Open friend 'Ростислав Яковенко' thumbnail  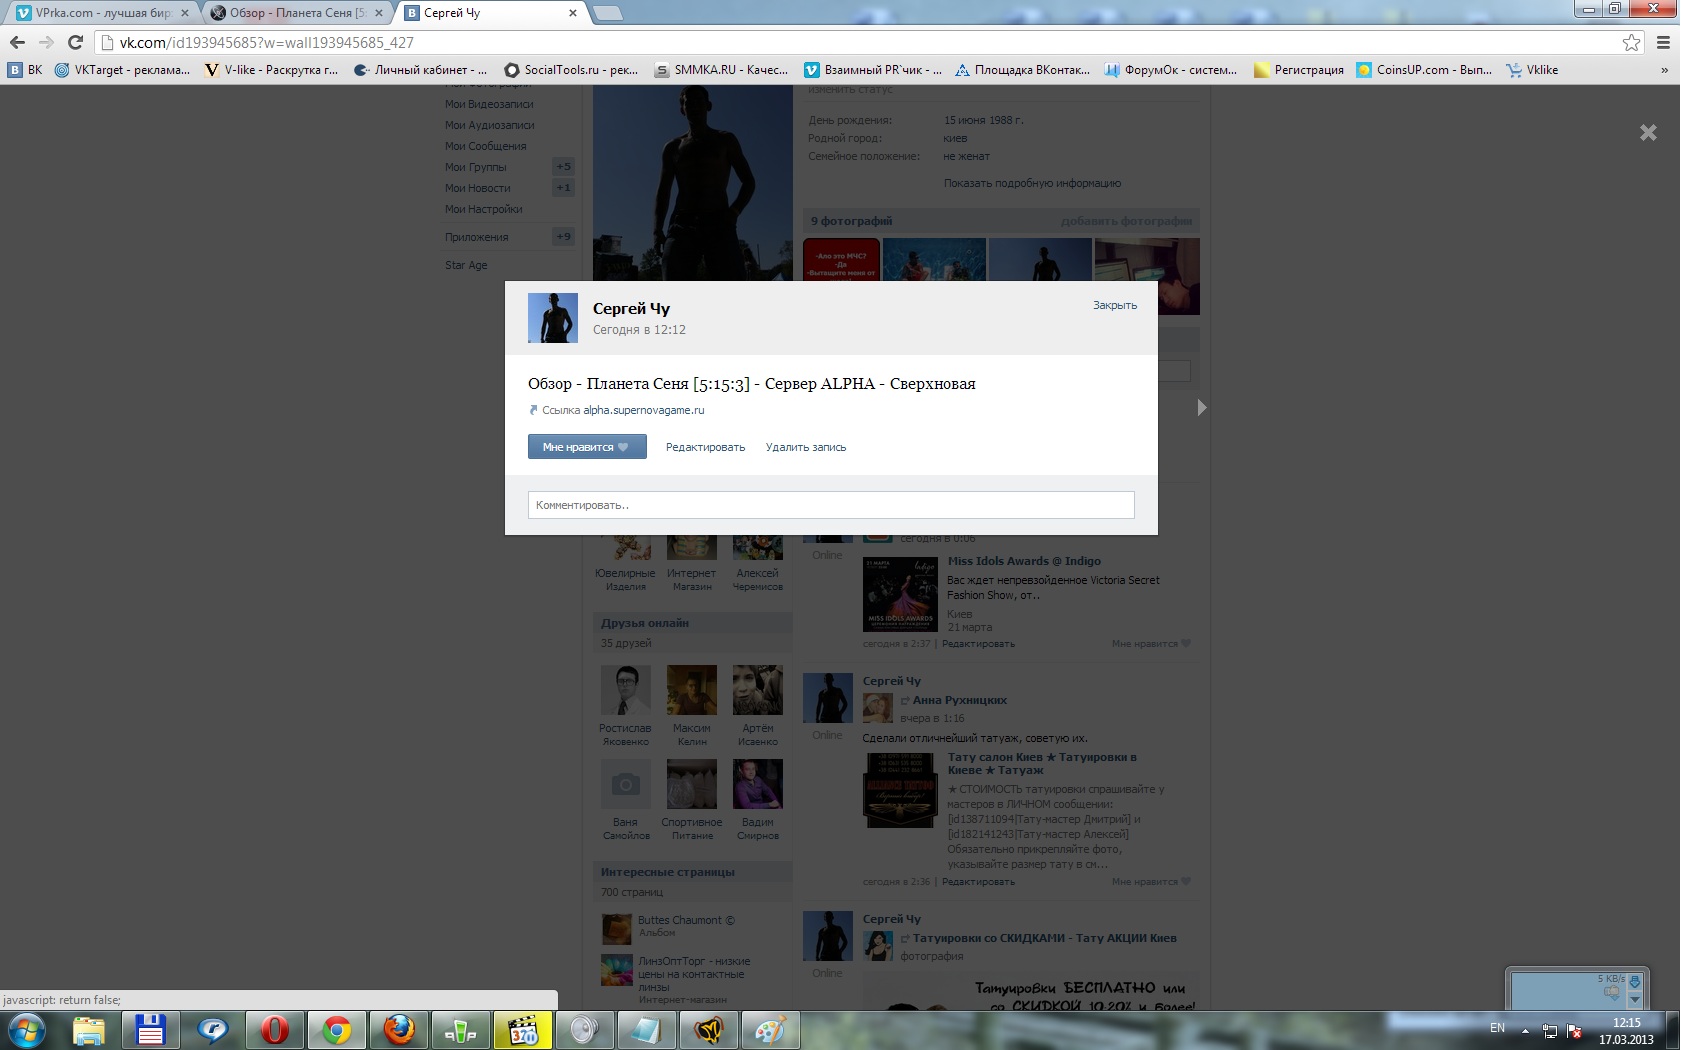pyautogui.click(x=626, y=690)
